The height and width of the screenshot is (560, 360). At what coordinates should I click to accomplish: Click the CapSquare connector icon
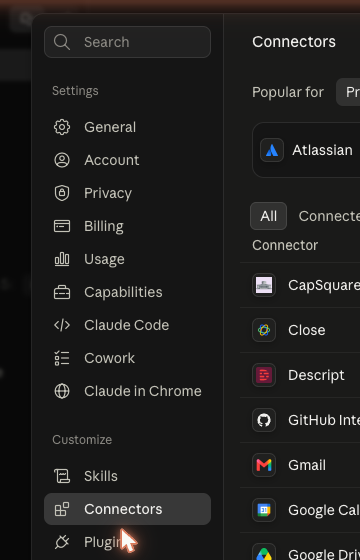(x=264, y=285)
